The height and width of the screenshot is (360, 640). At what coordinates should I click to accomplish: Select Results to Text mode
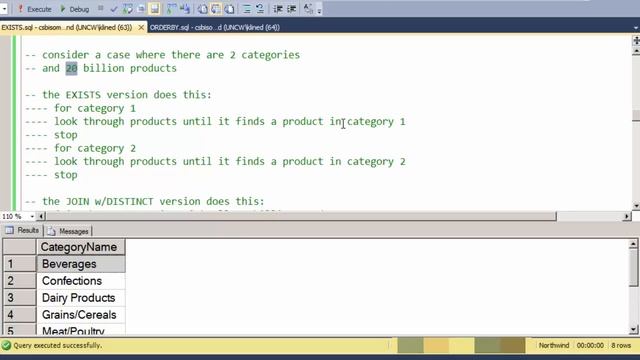(202, 9)
